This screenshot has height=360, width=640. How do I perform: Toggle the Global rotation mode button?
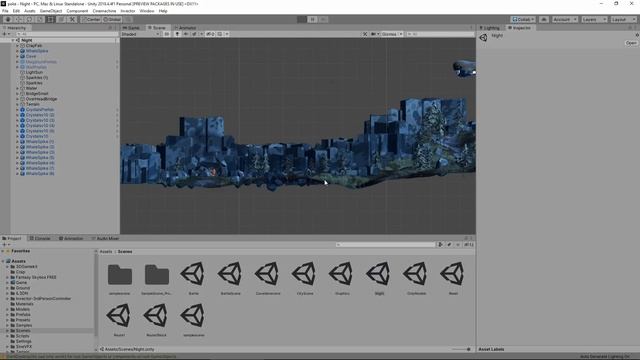112,19
